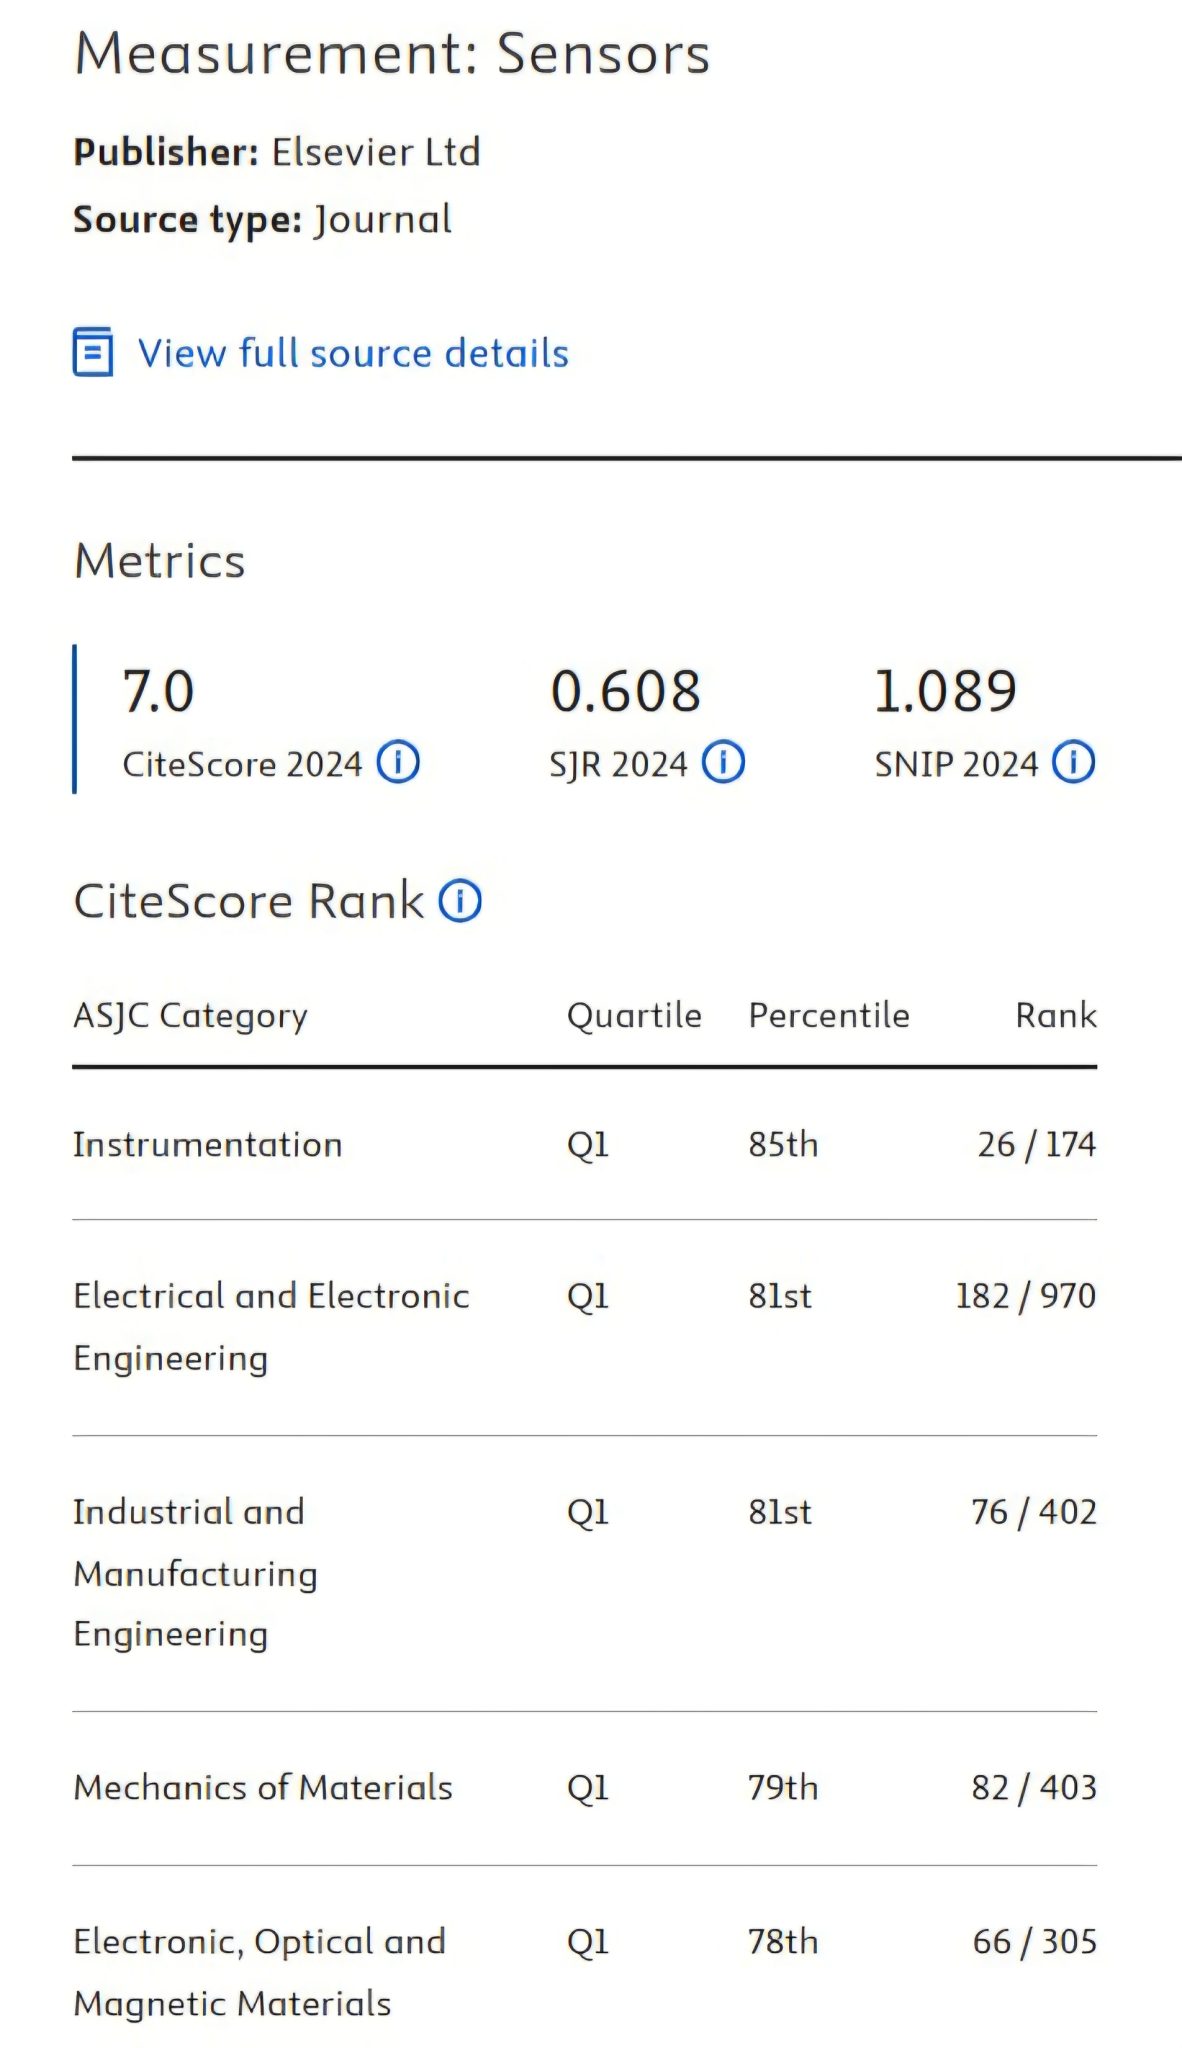Click the 0.608 SJR value
The height and width of the screenshot is (2048, 1182).
click(x=626, y=691)
